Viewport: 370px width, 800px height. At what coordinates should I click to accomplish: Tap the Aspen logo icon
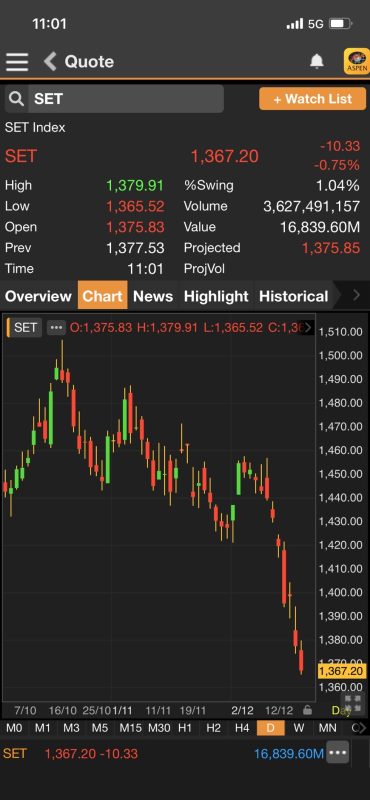[x=357, y=62]
